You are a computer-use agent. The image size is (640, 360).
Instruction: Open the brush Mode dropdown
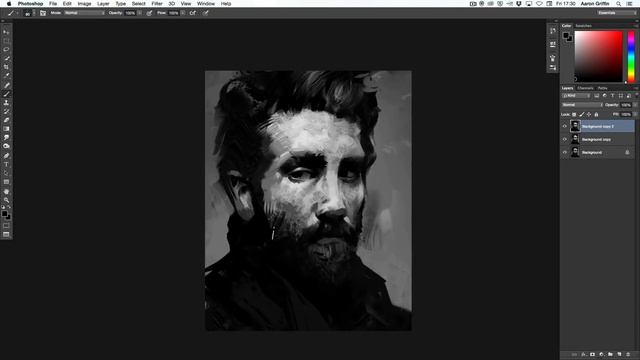click(x=84, y=13)
